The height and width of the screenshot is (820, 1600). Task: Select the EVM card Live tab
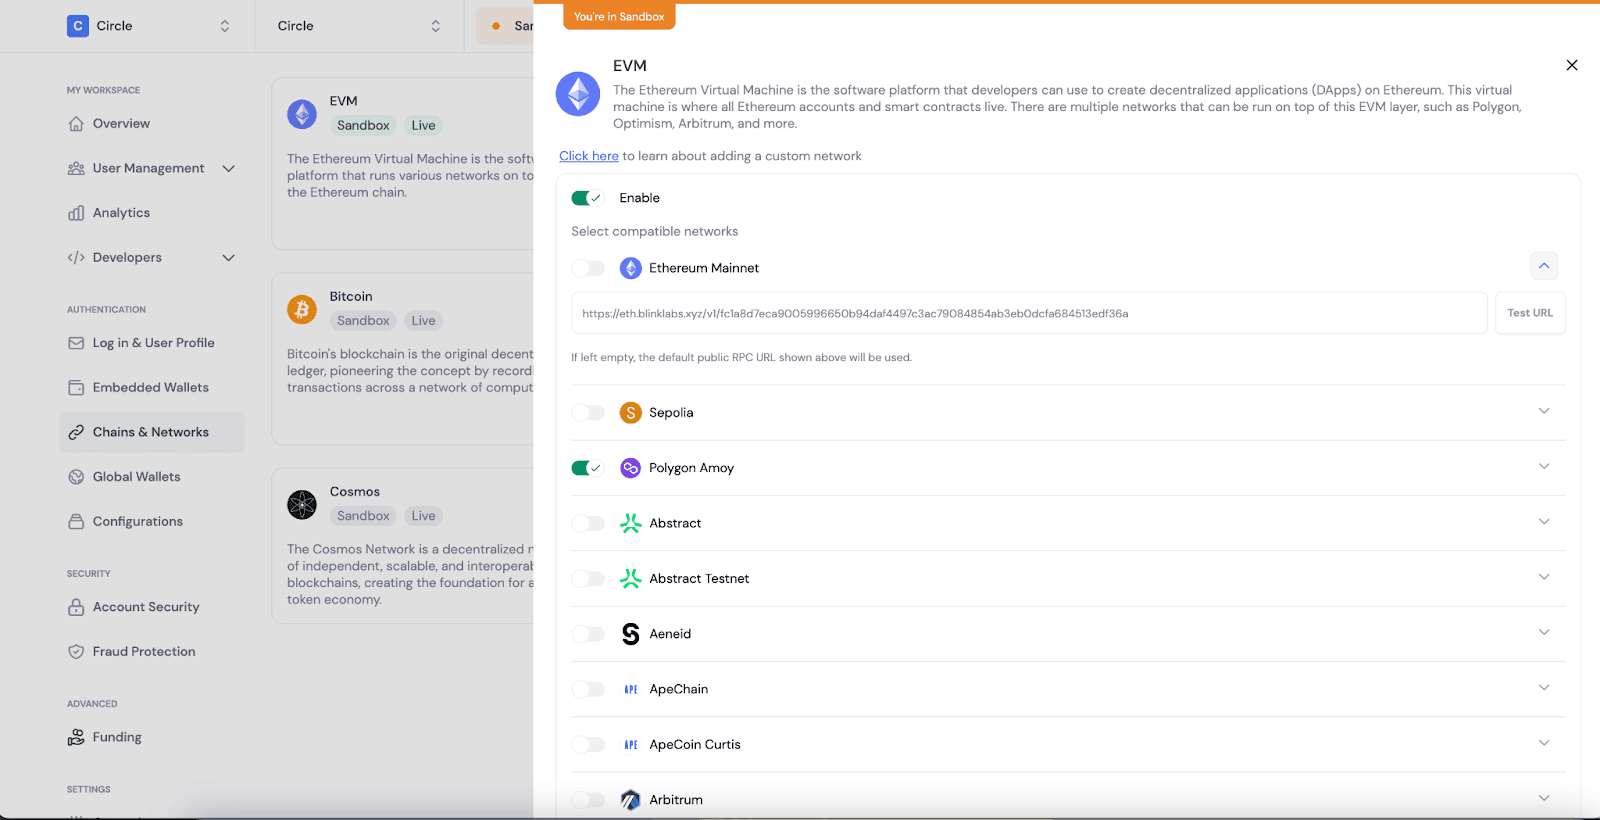click(424, 125)
